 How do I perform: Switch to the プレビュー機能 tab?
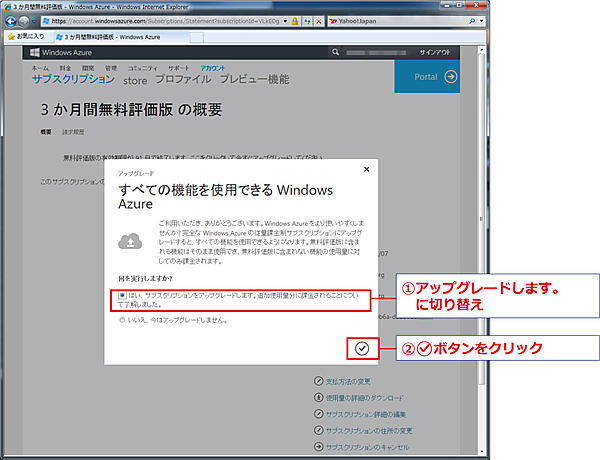(x=254, y=79)
